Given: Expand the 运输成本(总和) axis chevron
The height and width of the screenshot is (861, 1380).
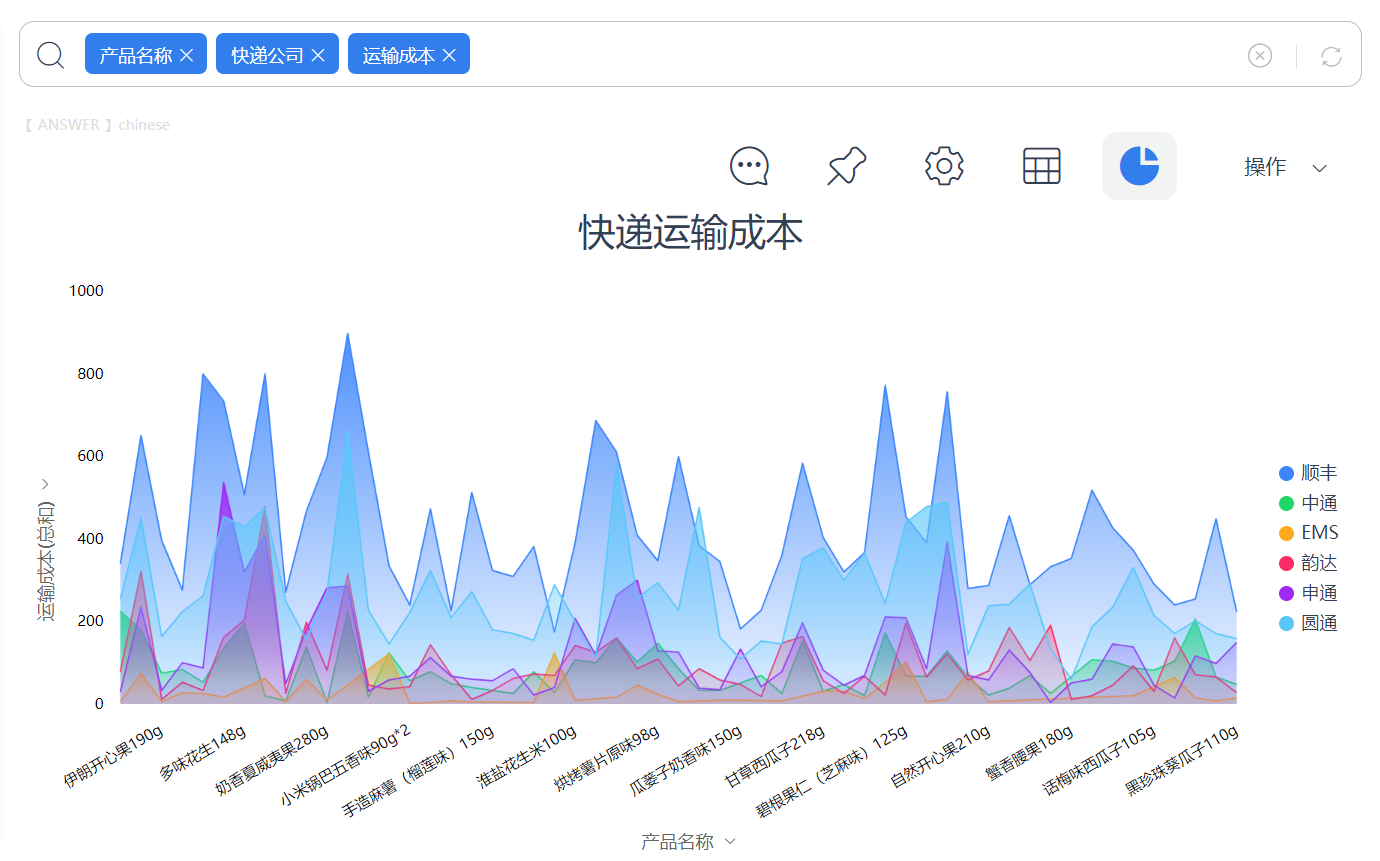Looking at the screenshot, I should [x=45, y=483].
